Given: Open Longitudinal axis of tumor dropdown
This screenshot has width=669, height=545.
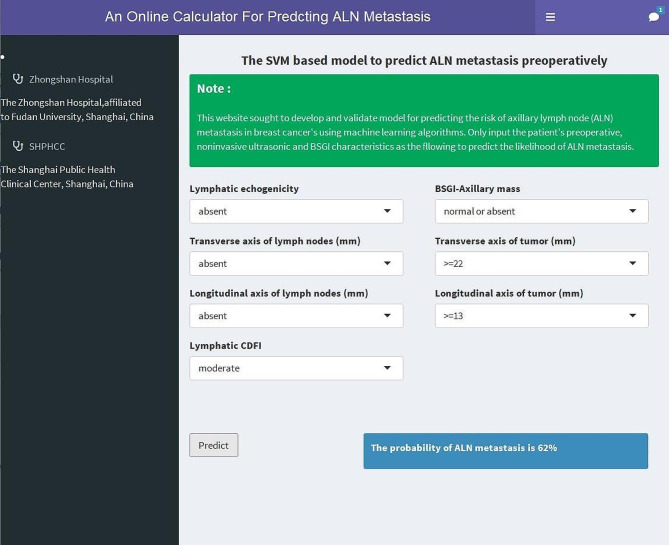Looking at the screenshot, I should [x=541, y=316].
